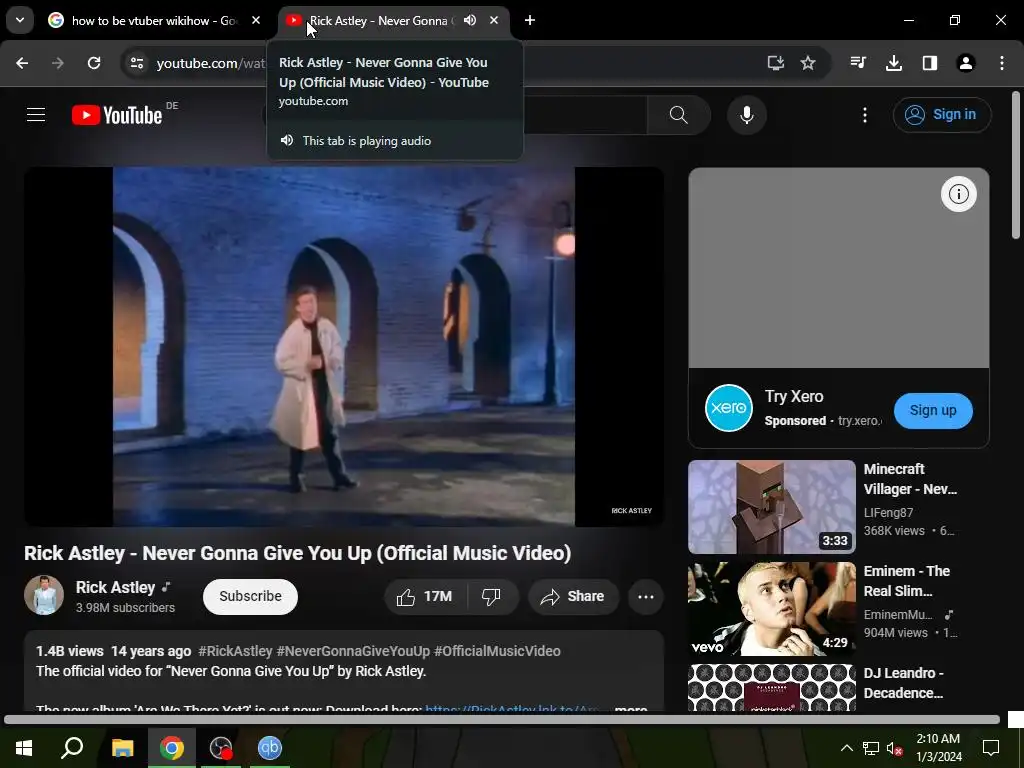Click the Rick Astley video player
This screenshot has width=1024, height=768.
[344, 346]
